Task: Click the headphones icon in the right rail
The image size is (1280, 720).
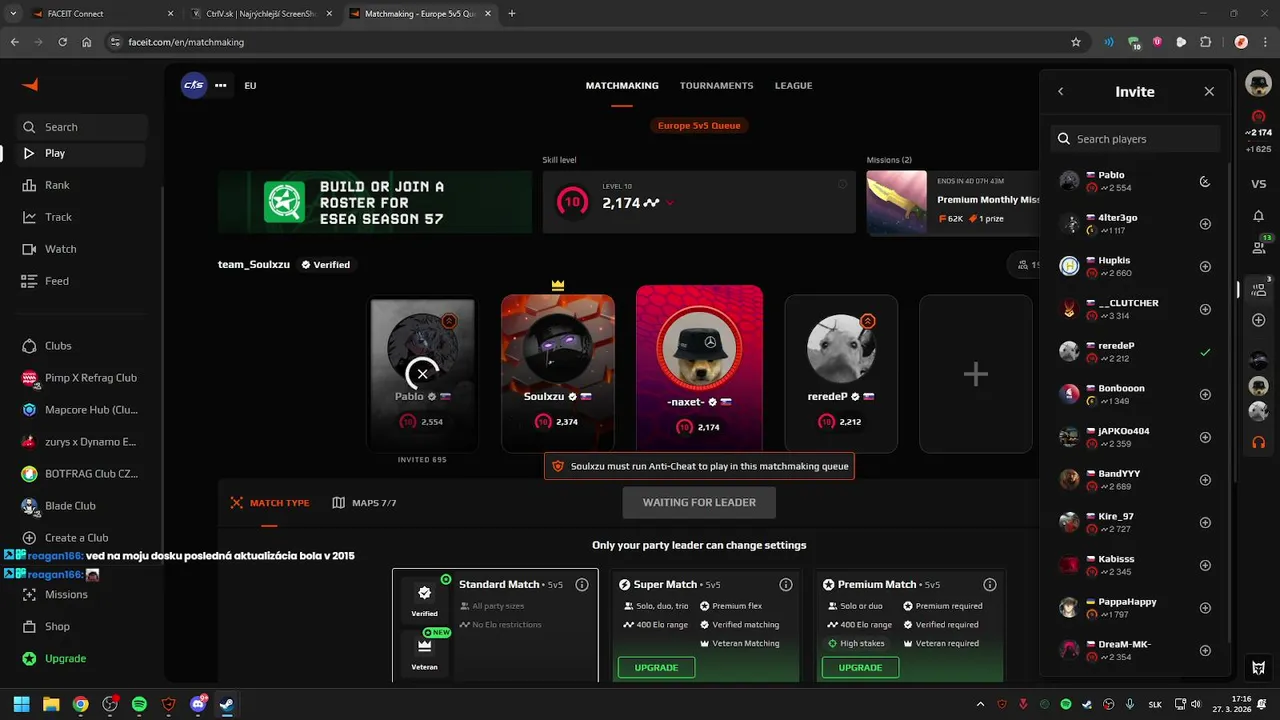Action: [1258, 441]
